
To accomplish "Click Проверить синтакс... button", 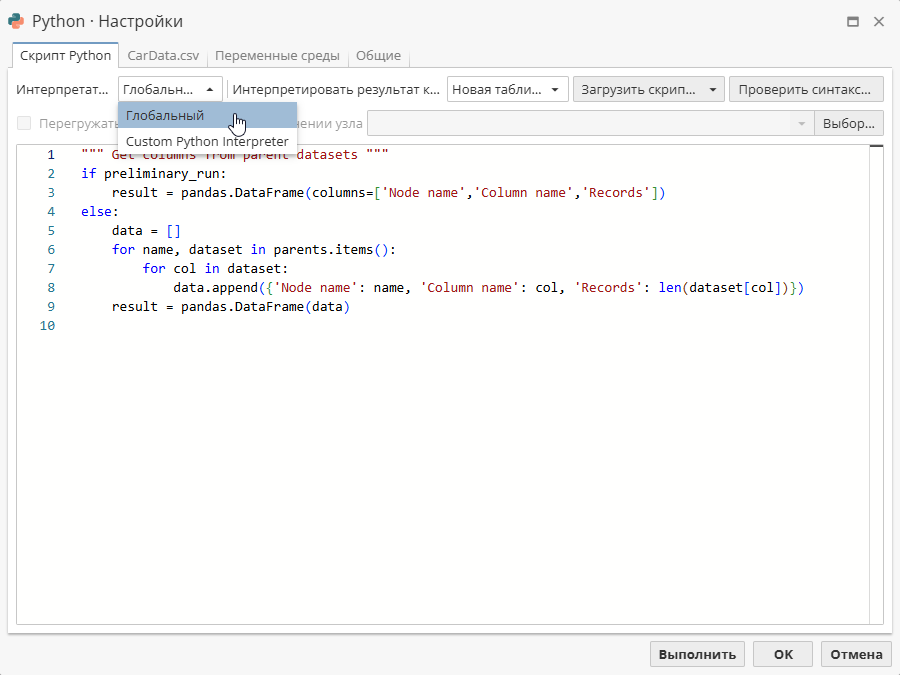I will click(x=806, y=90).
